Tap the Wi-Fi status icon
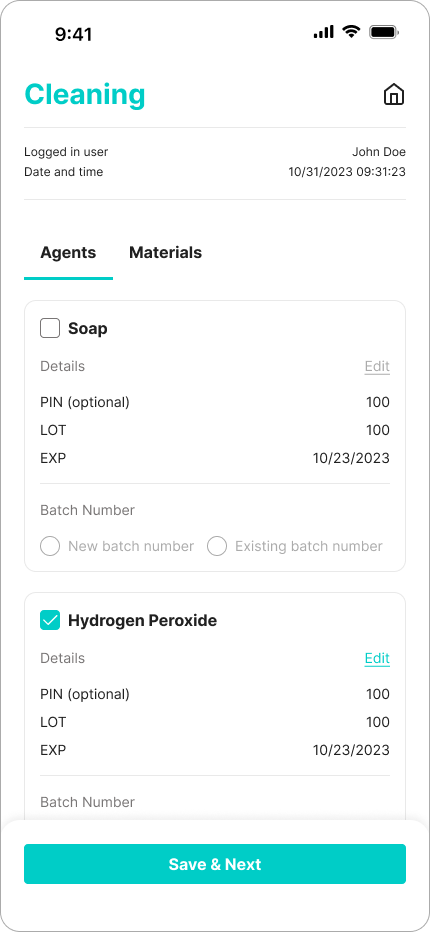 [x=352, y=32]
